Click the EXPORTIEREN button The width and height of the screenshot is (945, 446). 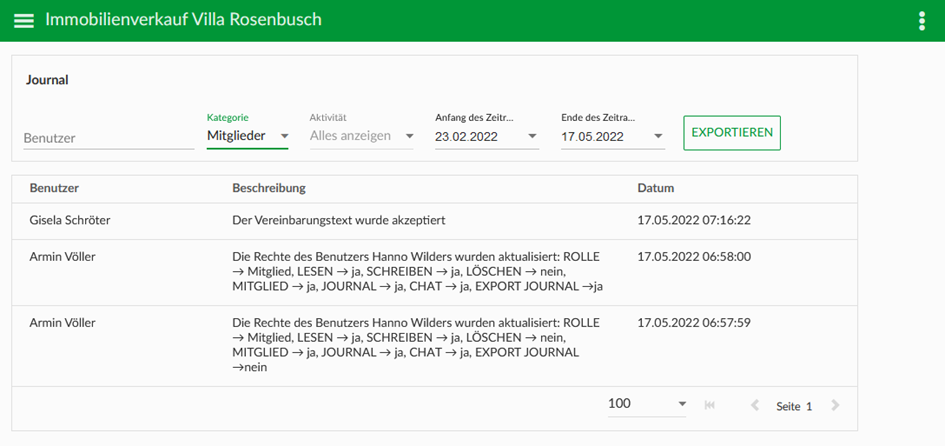(732, 133)
